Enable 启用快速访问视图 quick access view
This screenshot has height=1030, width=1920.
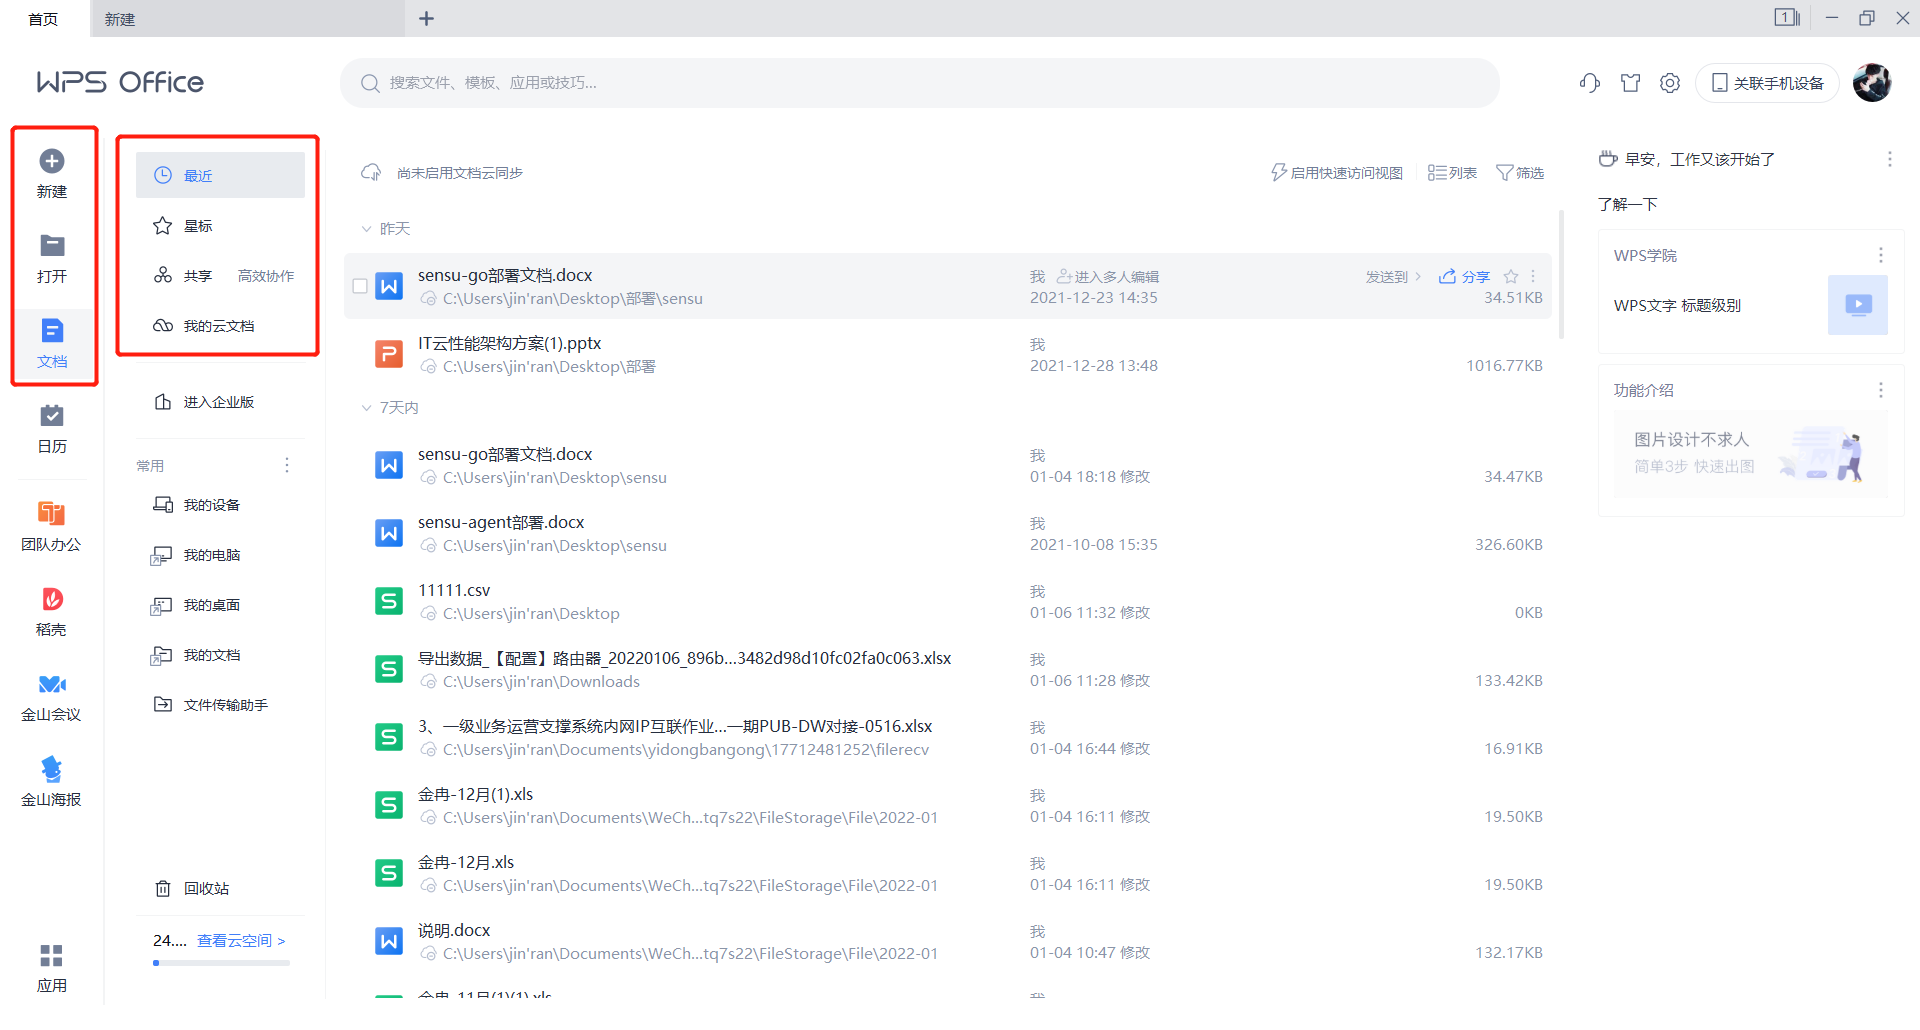pyautogui.click(x=1337, y=173)
